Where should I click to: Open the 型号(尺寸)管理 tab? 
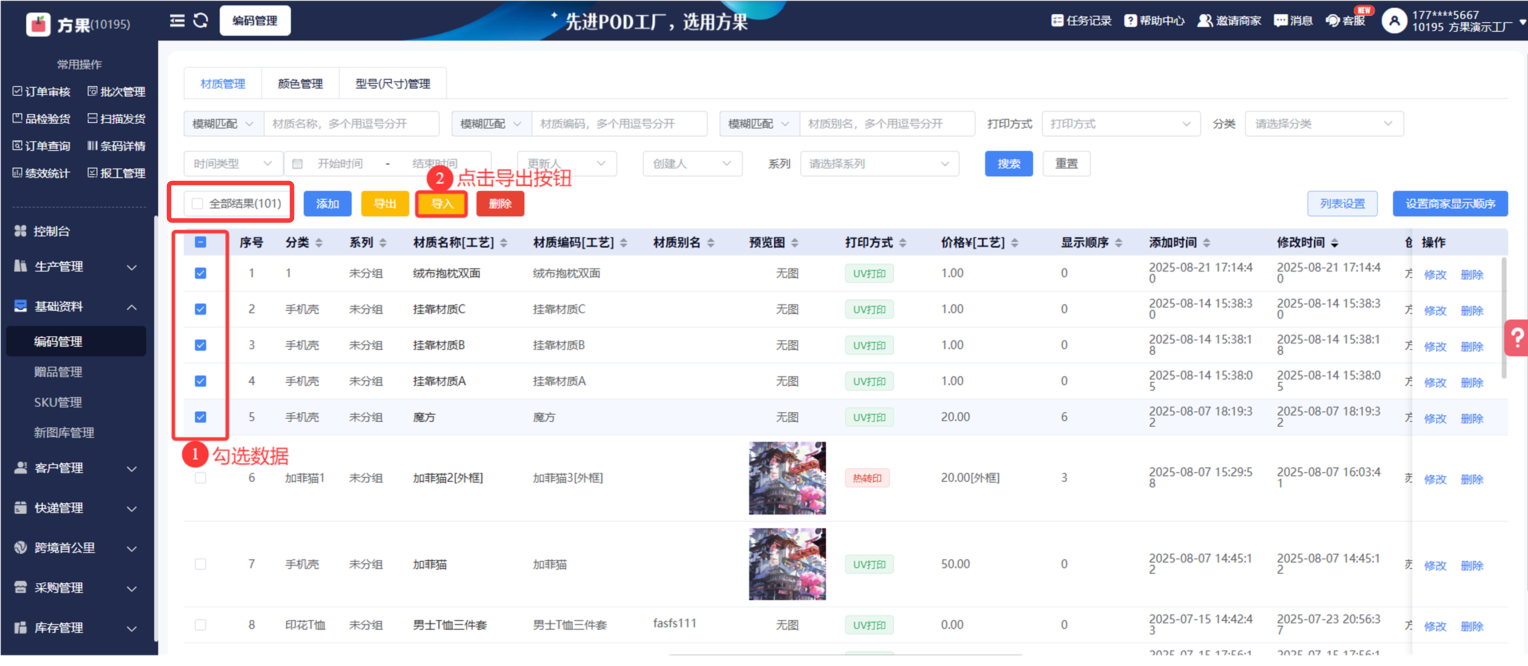click(x=392, y=84)
